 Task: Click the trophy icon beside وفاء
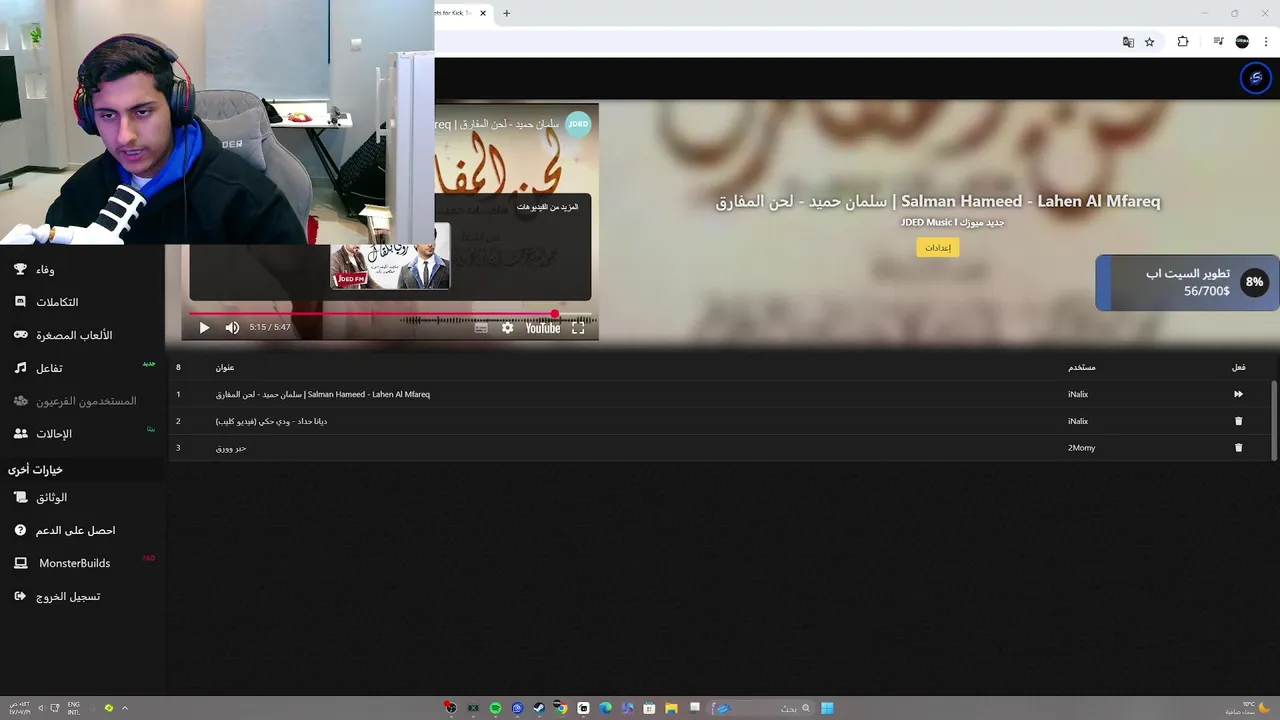[20, 269]
